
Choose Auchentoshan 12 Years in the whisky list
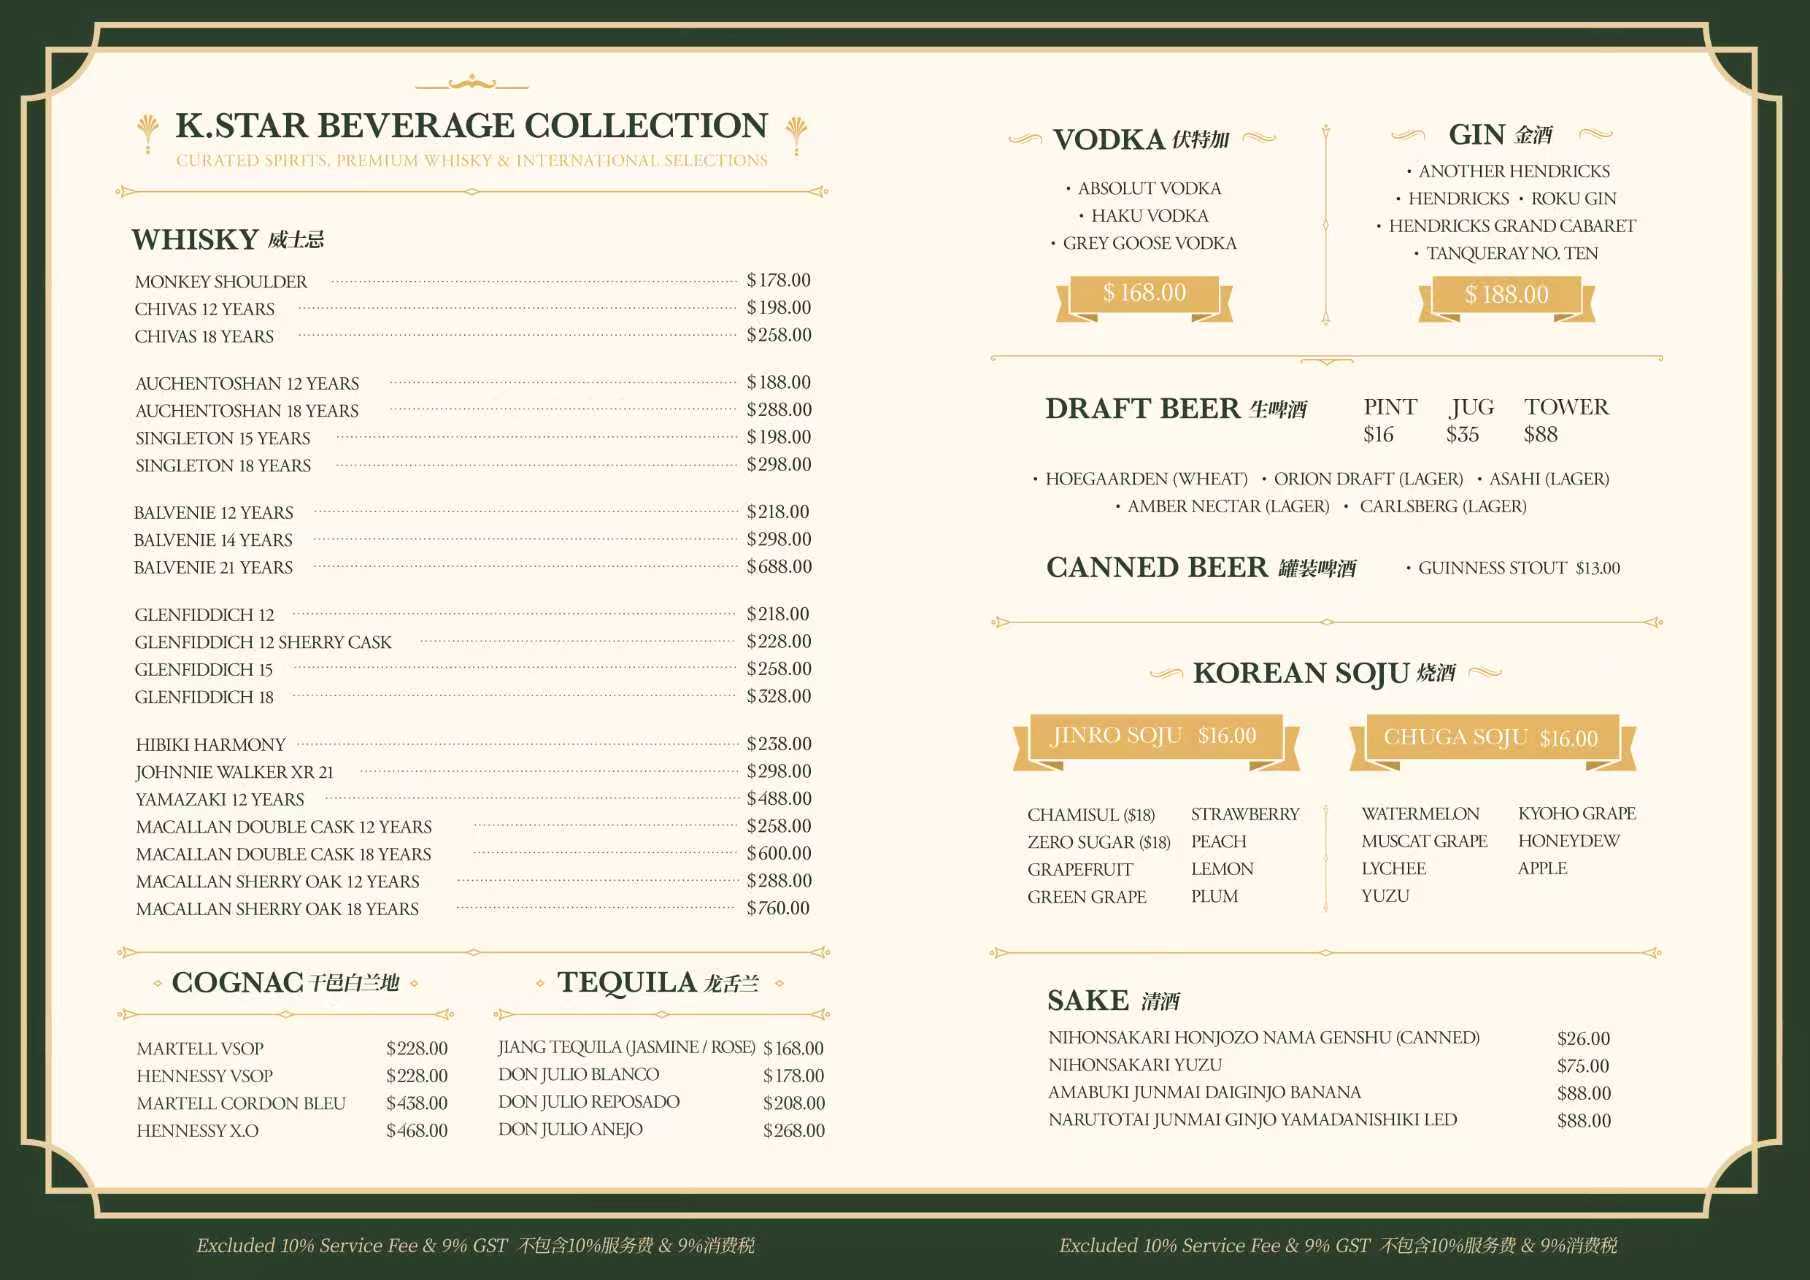pyautogui.click(x=247, y=384)
